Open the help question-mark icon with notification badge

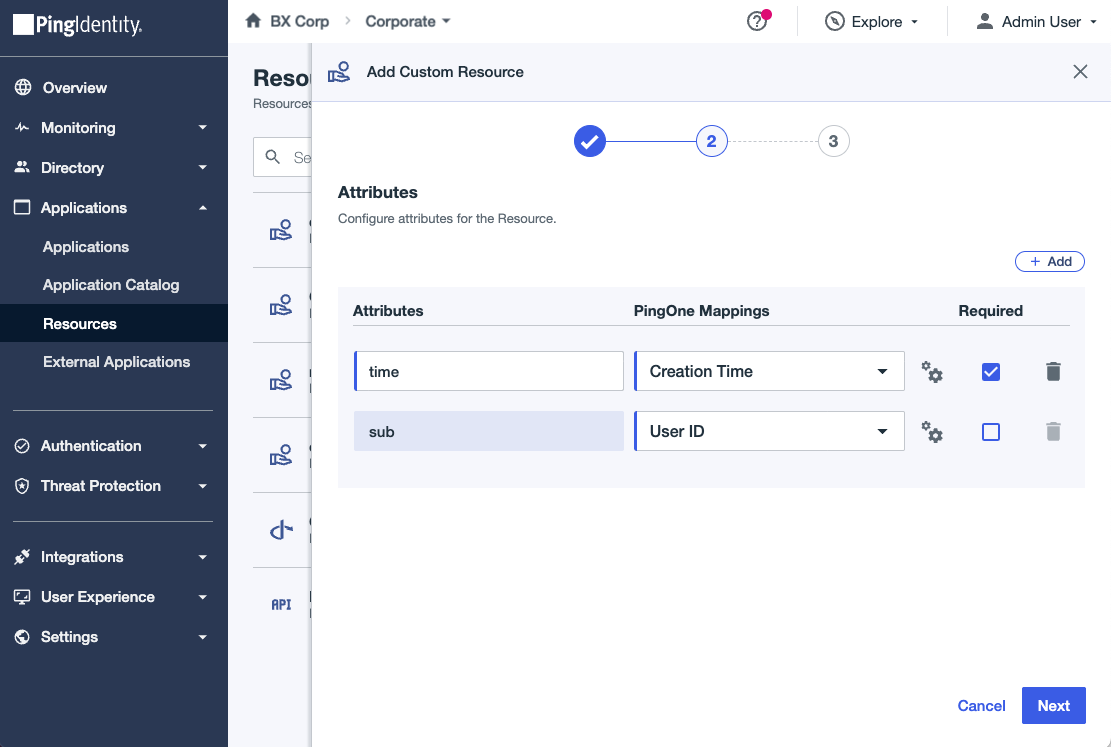point(757,20)
